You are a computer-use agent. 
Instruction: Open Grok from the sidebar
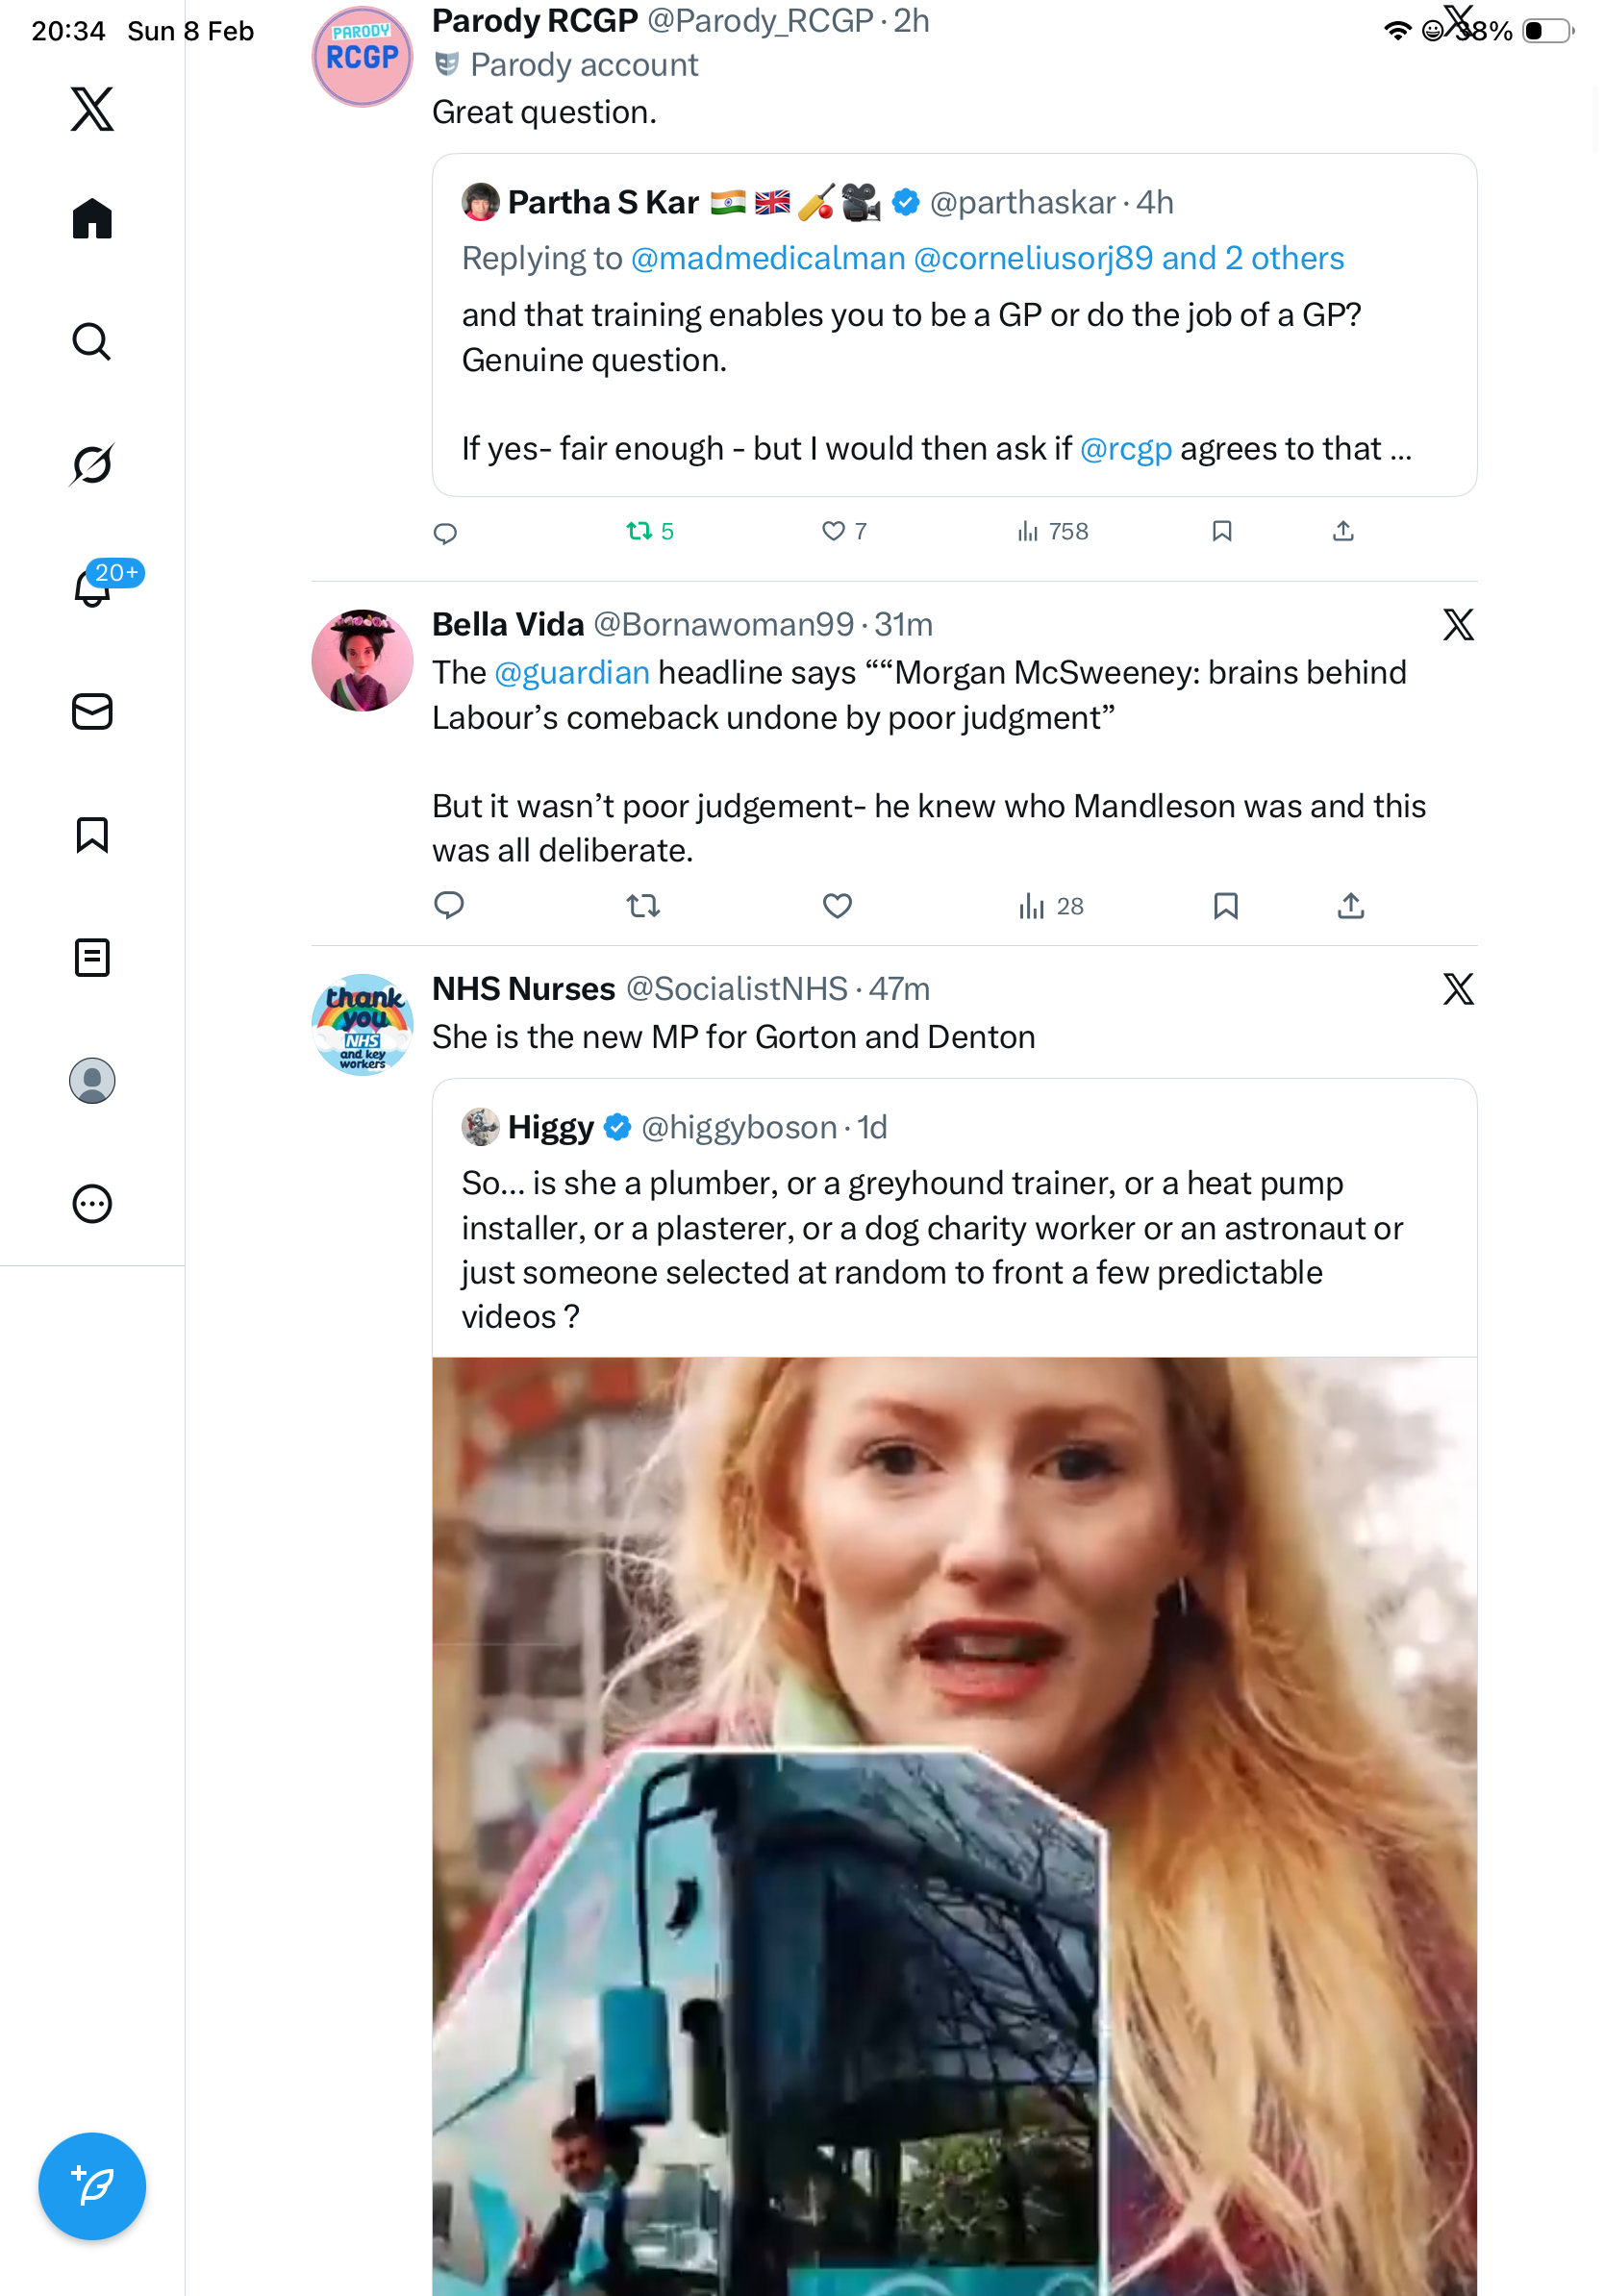(x=92, y=464)
